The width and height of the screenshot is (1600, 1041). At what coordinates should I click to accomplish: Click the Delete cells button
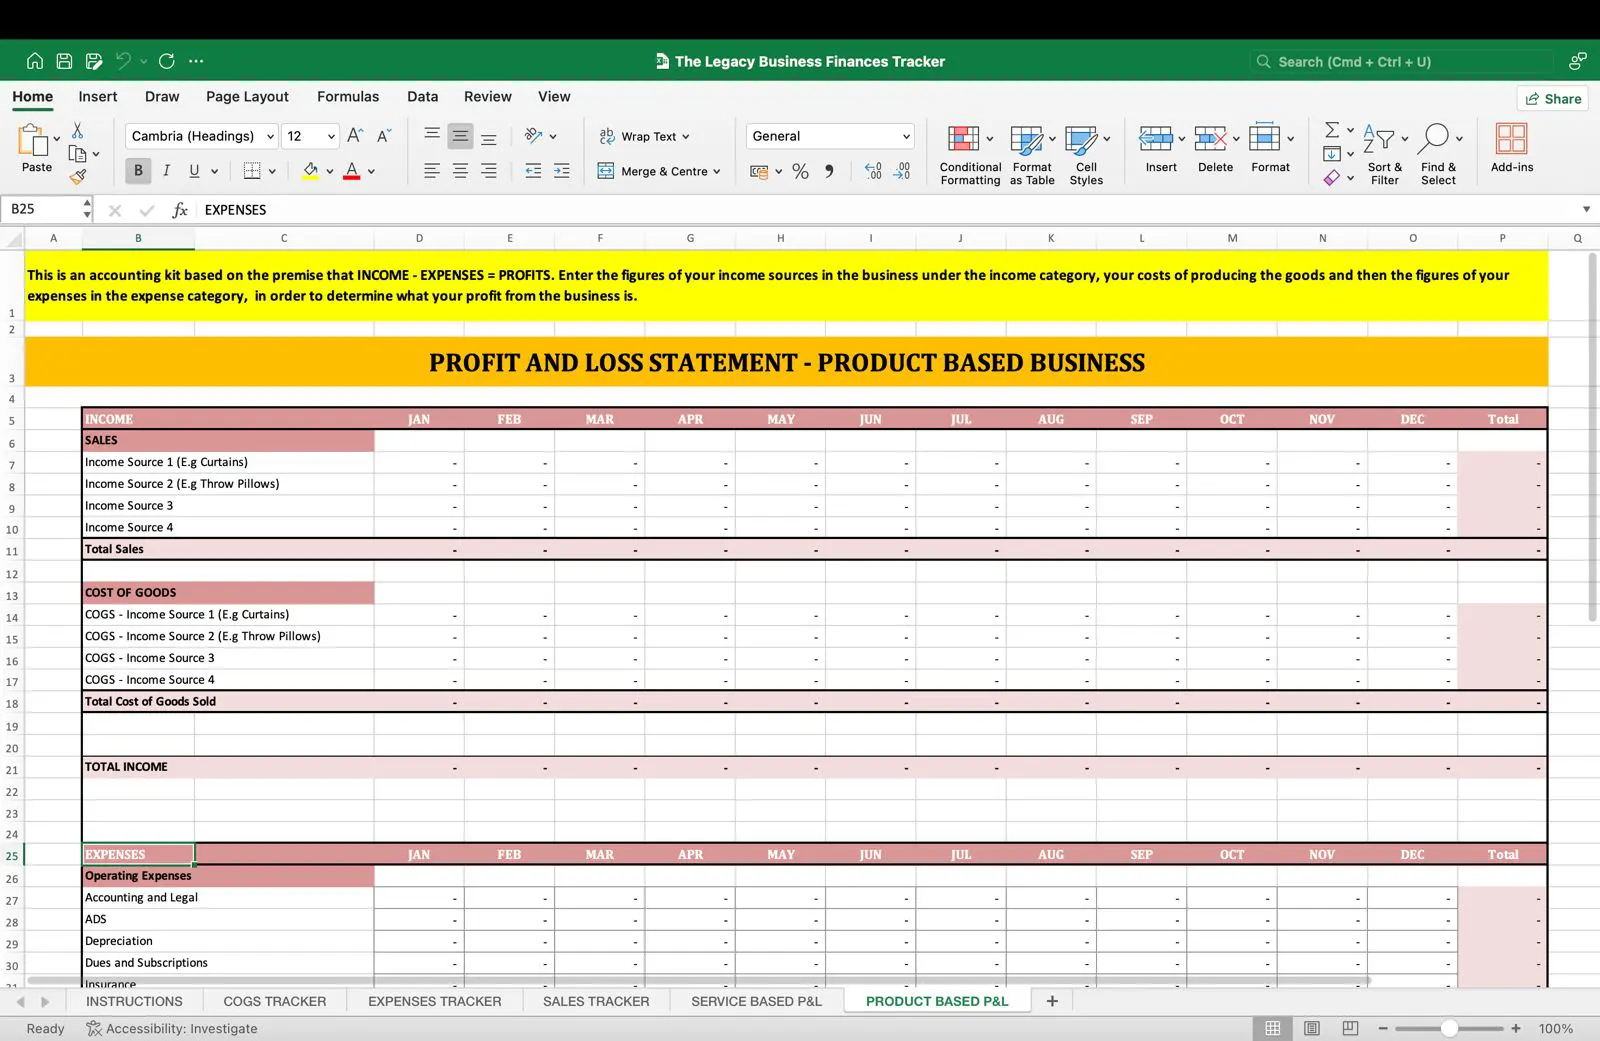1215,148
